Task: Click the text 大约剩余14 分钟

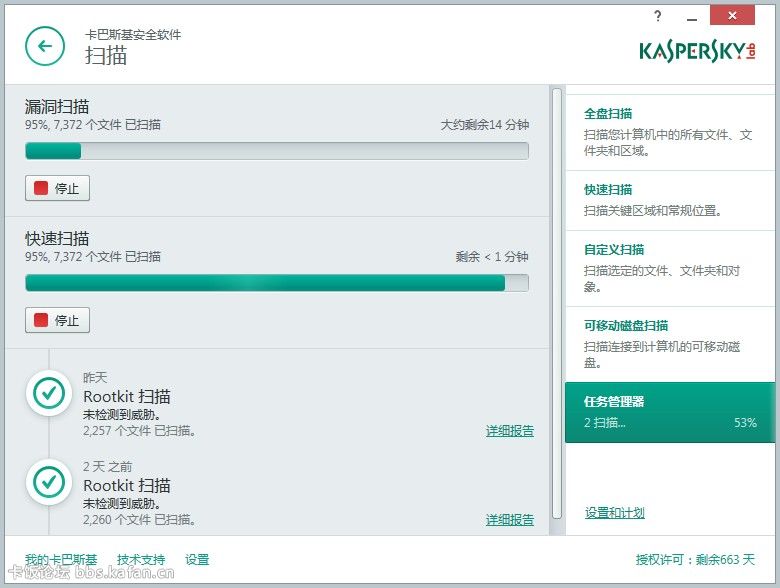Action: click(x=485, y=125)
